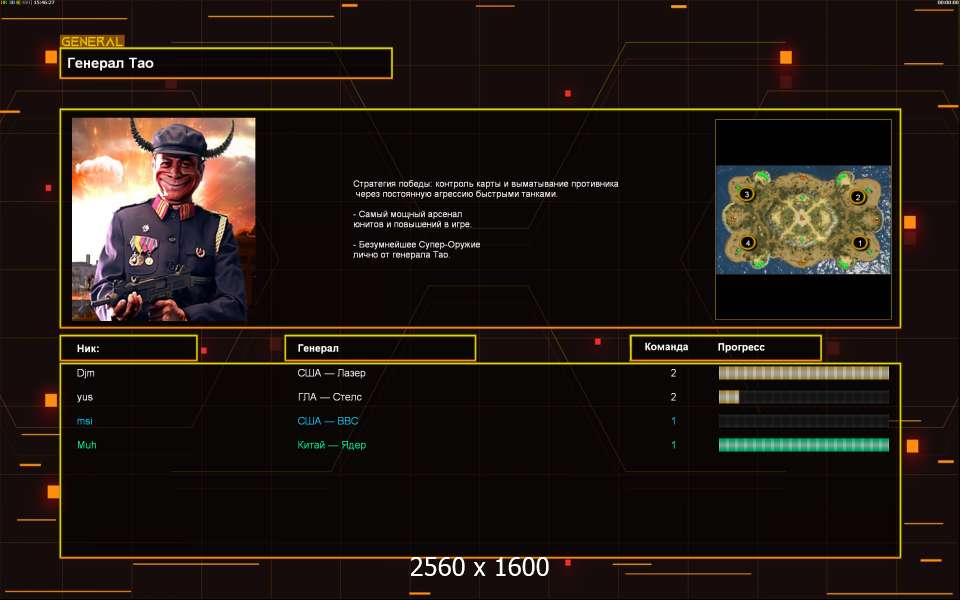
Task: Click msi's empty progress bar
Action: click(804, 421)
